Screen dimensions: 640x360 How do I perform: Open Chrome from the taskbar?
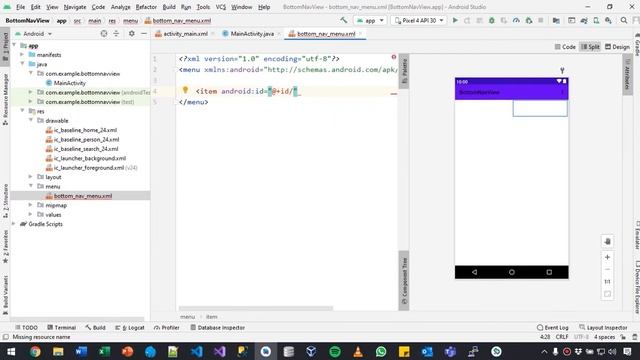tap(35, 351)
